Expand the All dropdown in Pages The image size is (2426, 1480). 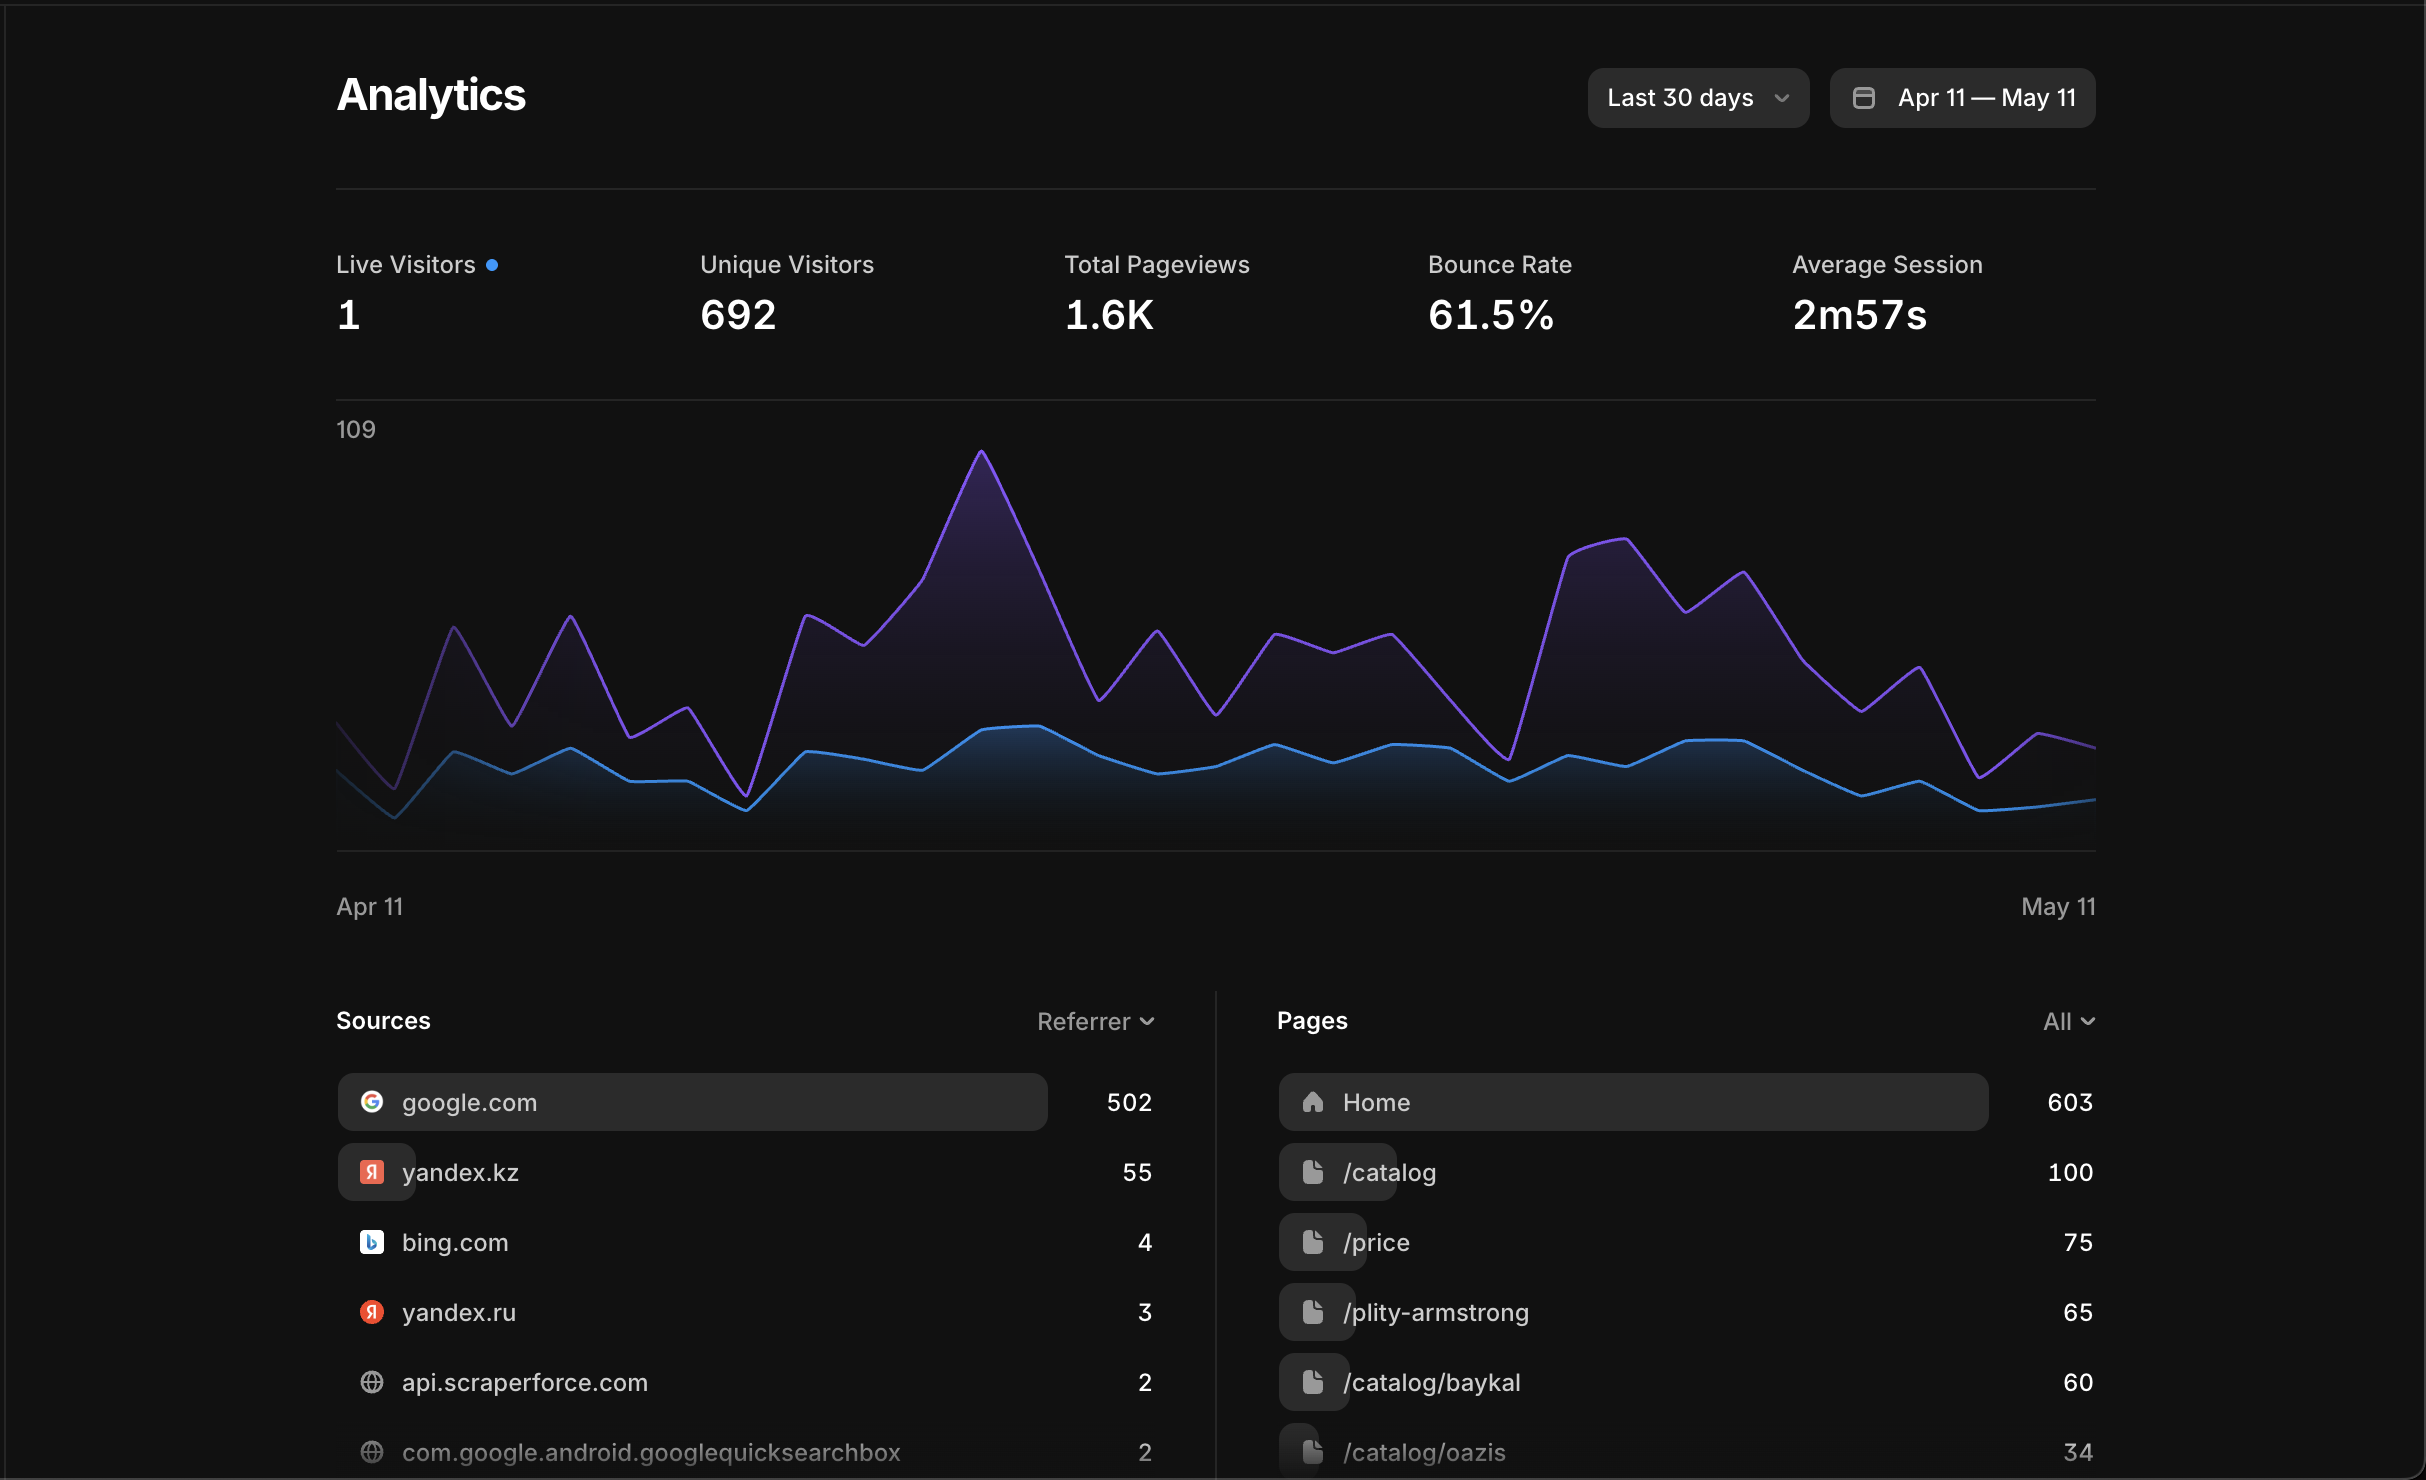[x=2069, y=1021]
